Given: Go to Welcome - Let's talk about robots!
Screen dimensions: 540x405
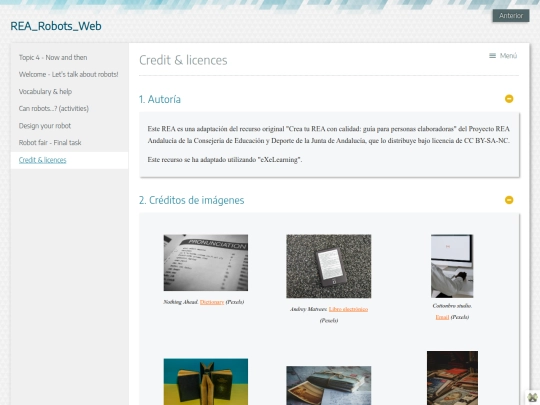Looking at the screenshot, I should (69, 74).
